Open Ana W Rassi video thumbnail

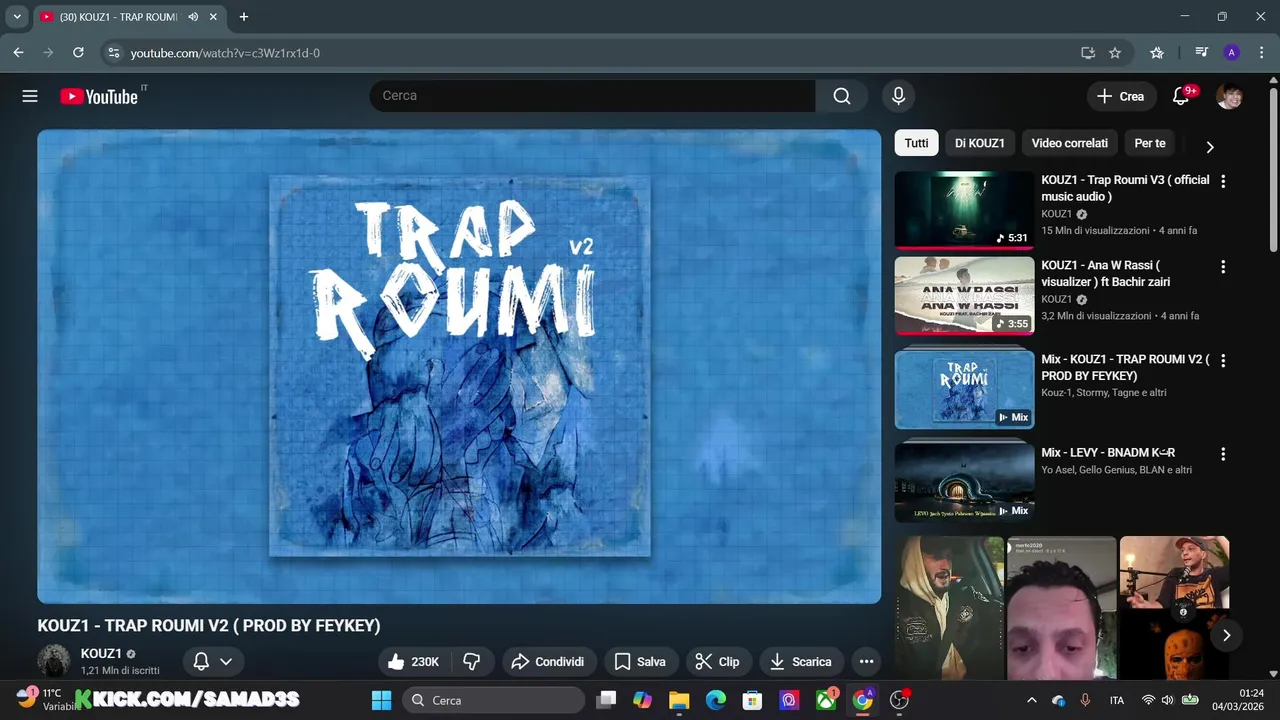964,295
